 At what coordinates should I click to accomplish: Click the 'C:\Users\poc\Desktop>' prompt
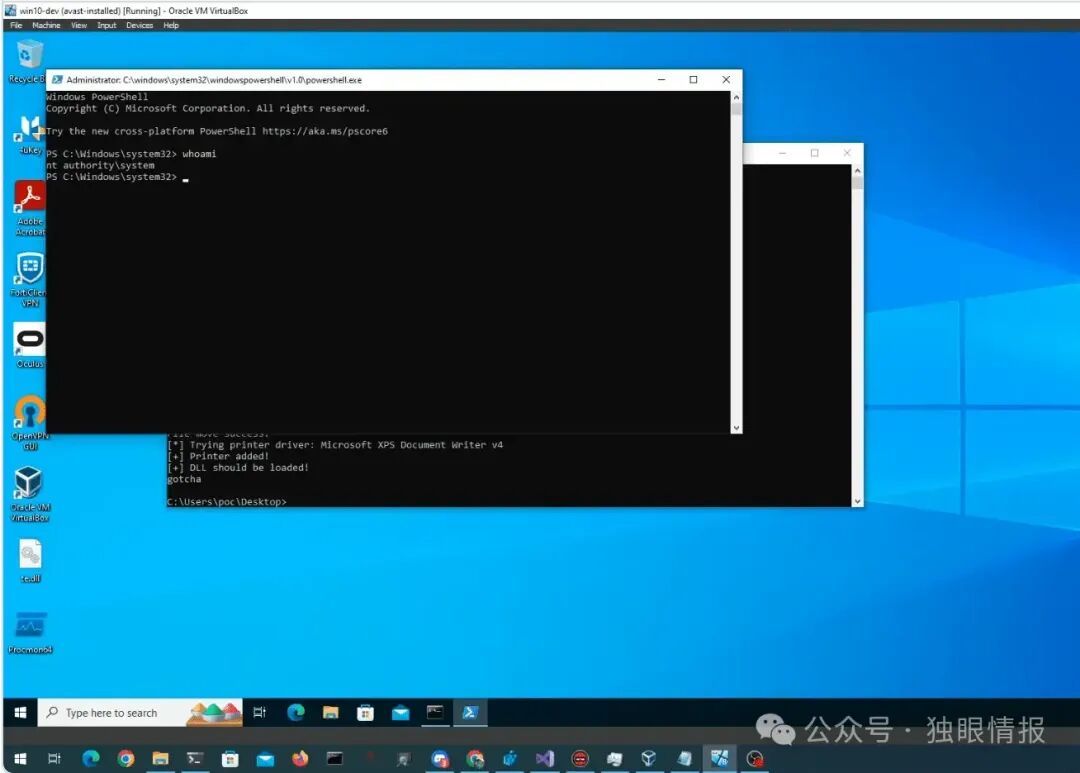click(x=227, y=502)
